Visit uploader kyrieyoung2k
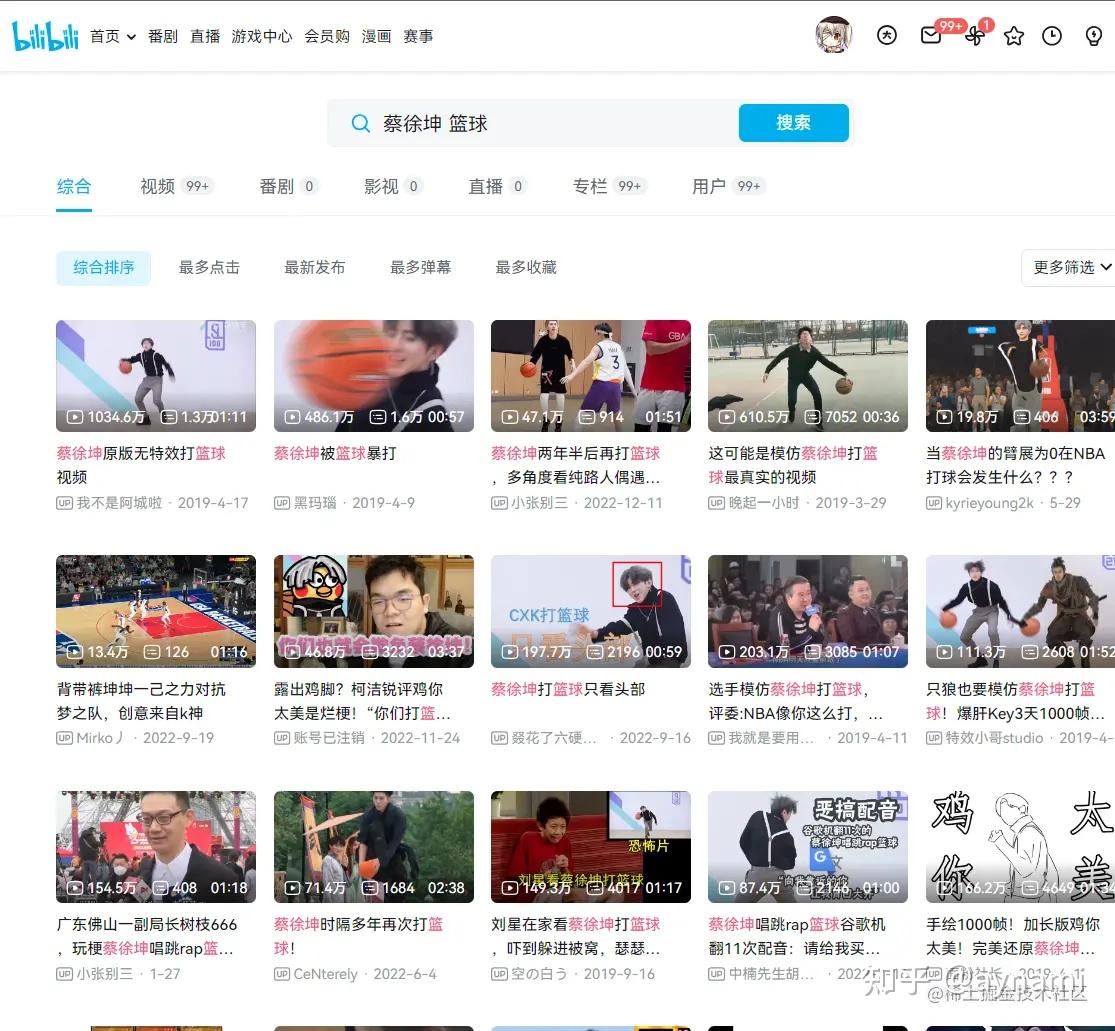 tap(989, 503)
